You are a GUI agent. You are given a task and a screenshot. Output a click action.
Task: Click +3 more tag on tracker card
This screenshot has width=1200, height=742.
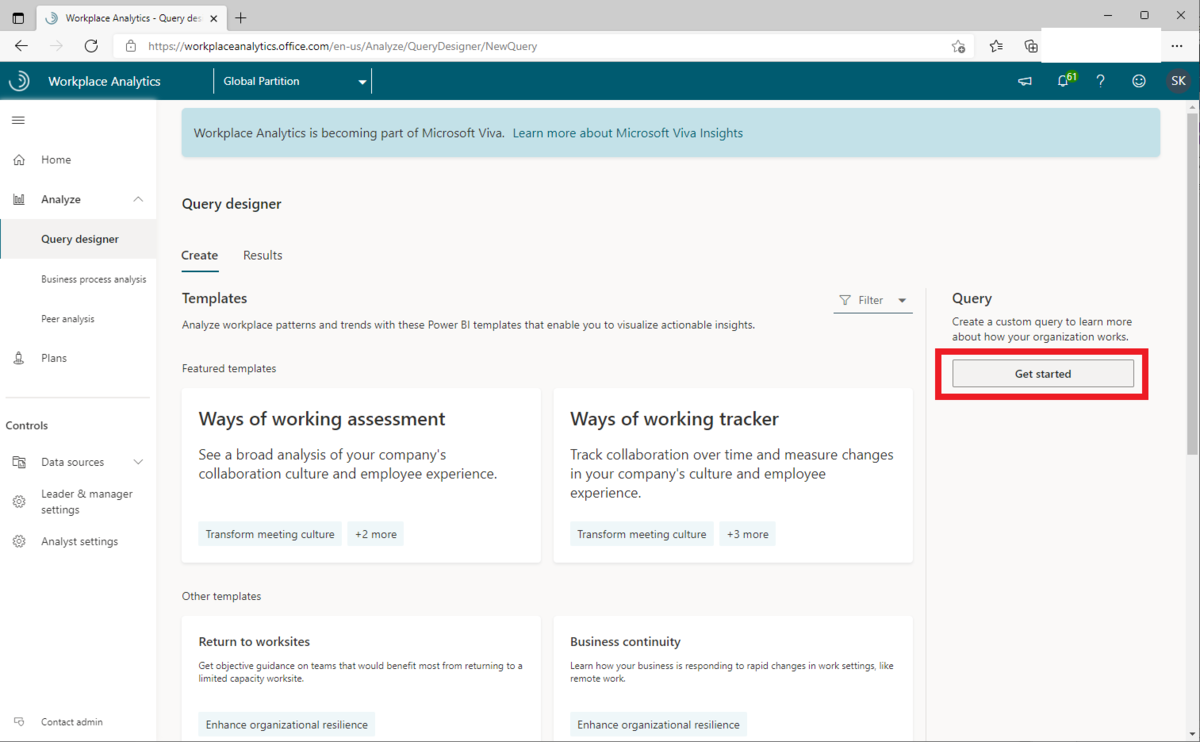pyautogui.click(x=748, y=534)
